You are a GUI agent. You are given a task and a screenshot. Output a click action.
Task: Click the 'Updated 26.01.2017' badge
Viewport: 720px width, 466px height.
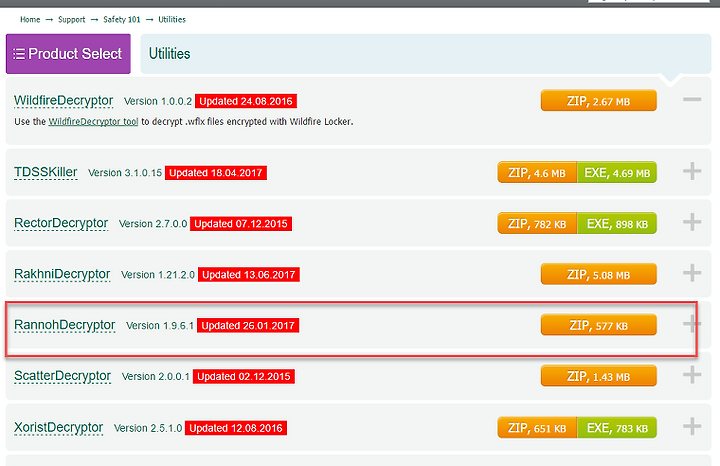(x=248, y=326)
